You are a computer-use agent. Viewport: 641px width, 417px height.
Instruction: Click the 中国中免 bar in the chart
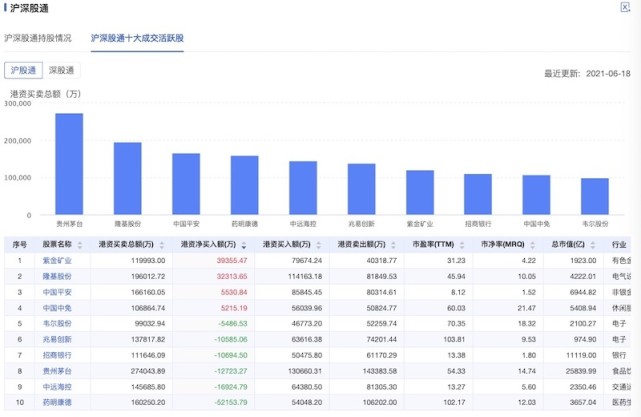click(x=536, y=195)
